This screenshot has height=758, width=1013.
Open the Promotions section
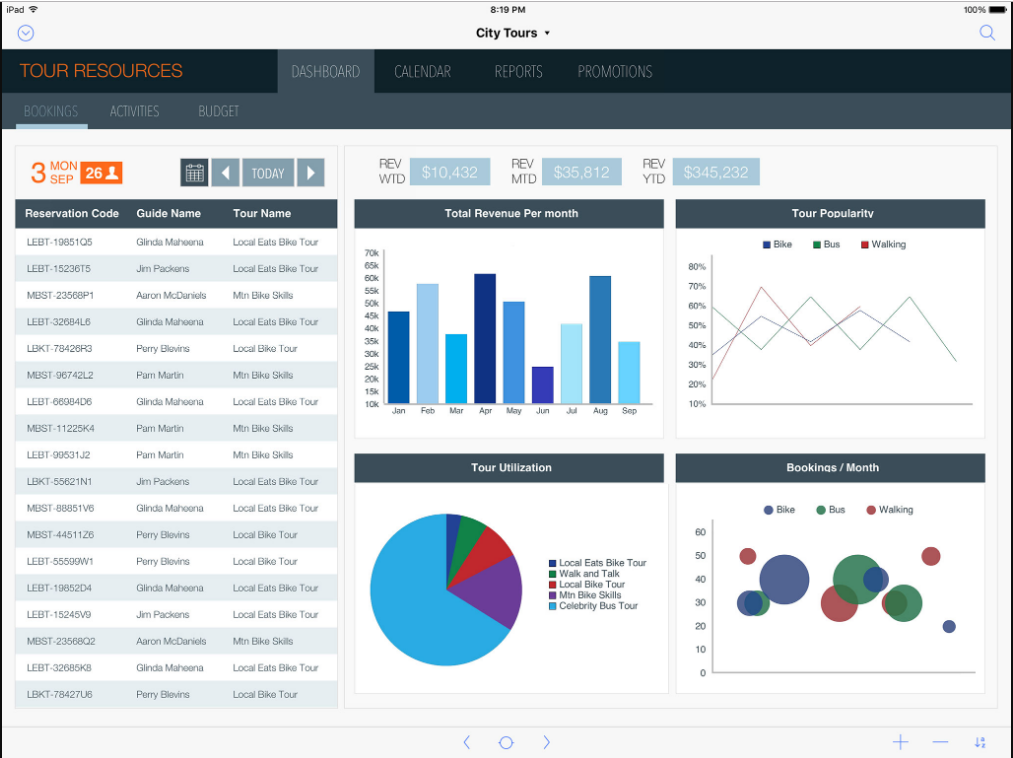point(614,71)
